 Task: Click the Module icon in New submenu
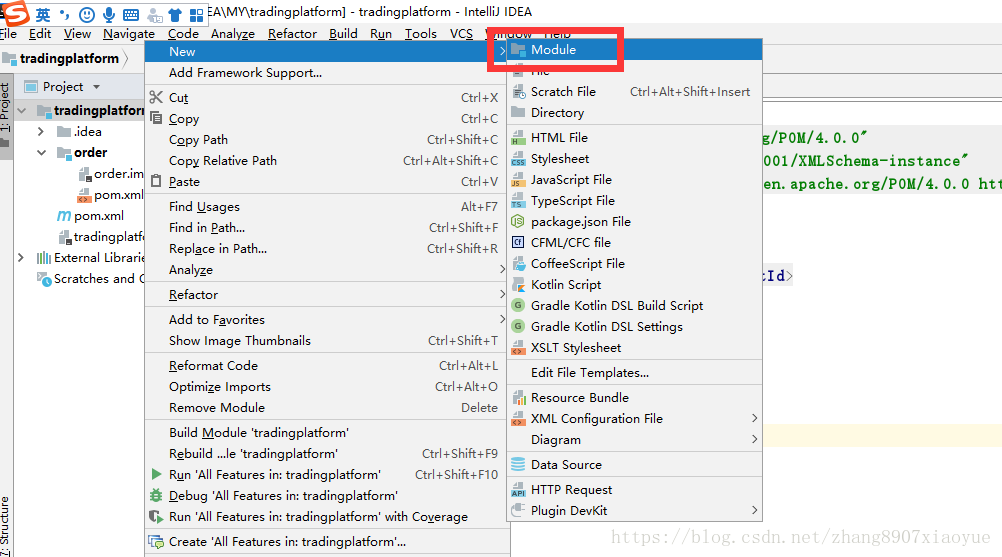coord(518,50)
